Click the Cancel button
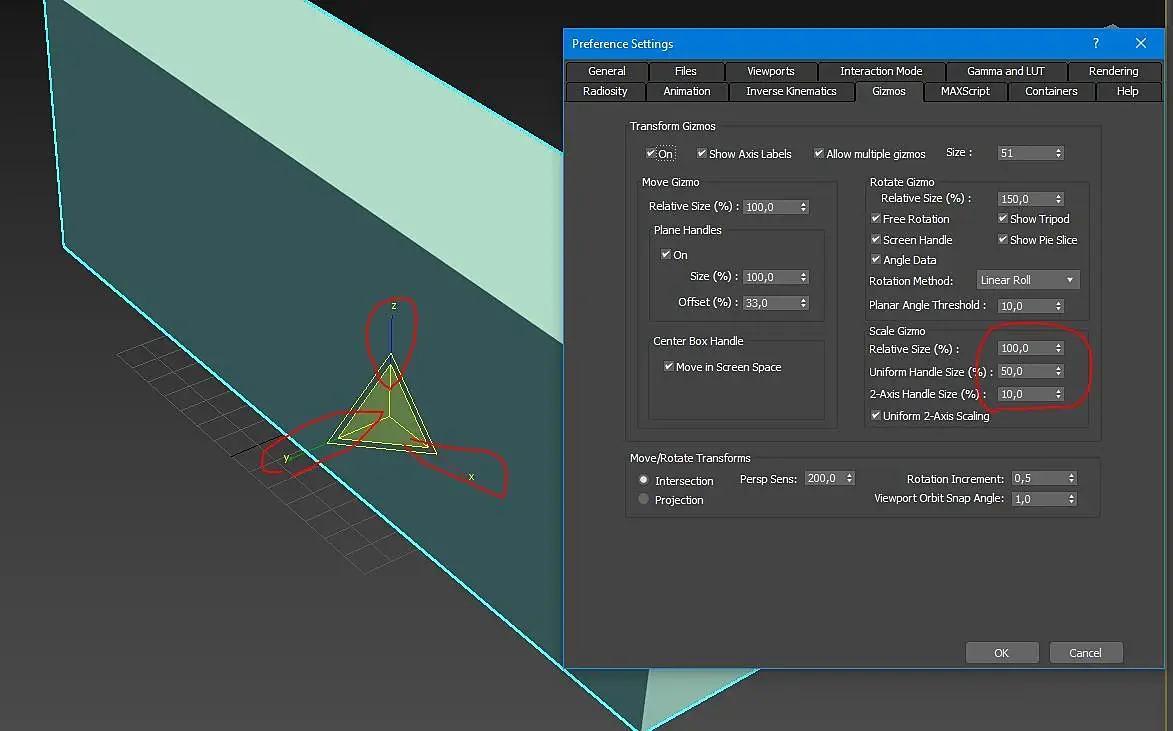1173x731 pixels. (1085, 653)
